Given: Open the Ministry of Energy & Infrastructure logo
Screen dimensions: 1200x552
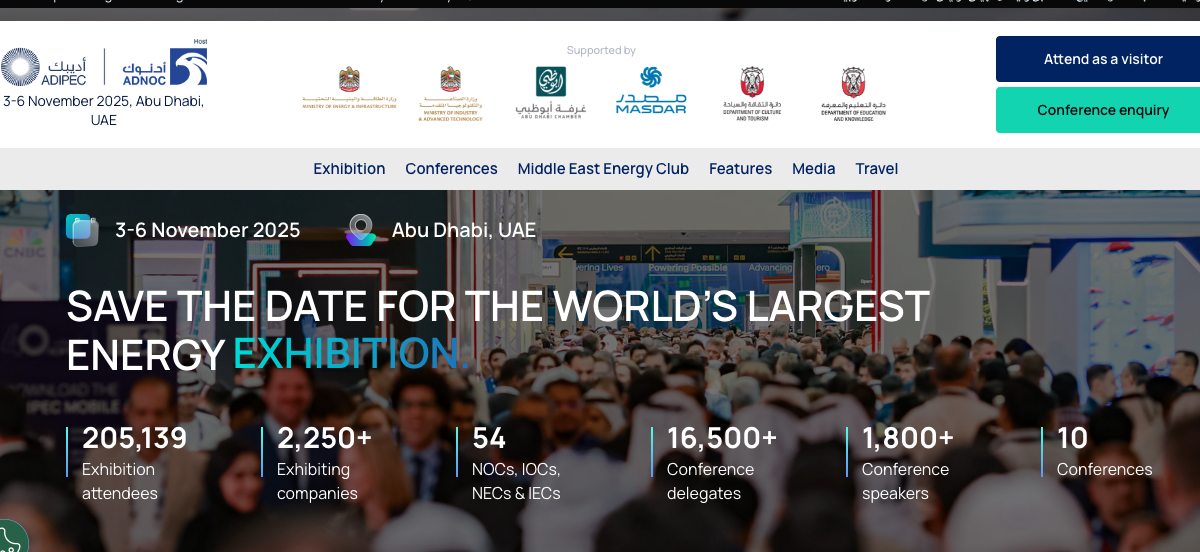Looking at the screenshot, I should coord(349,94).
